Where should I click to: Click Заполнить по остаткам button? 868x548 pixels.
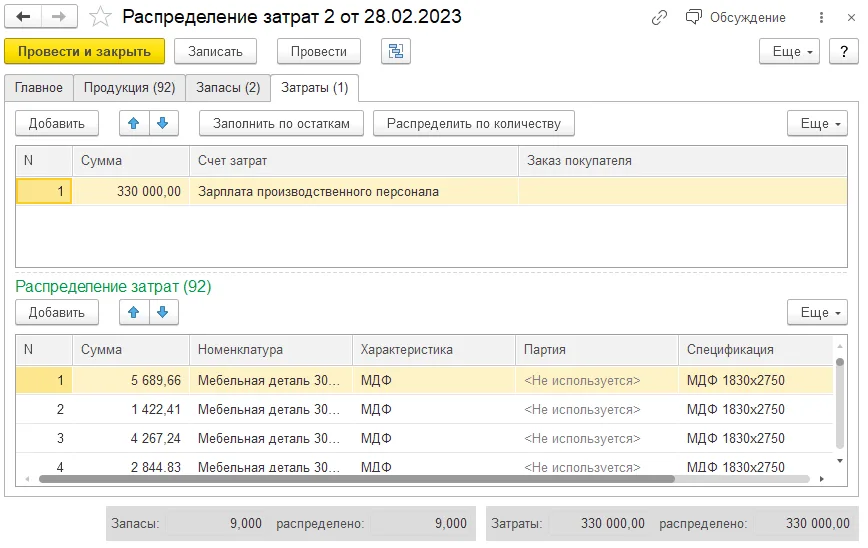281,123
